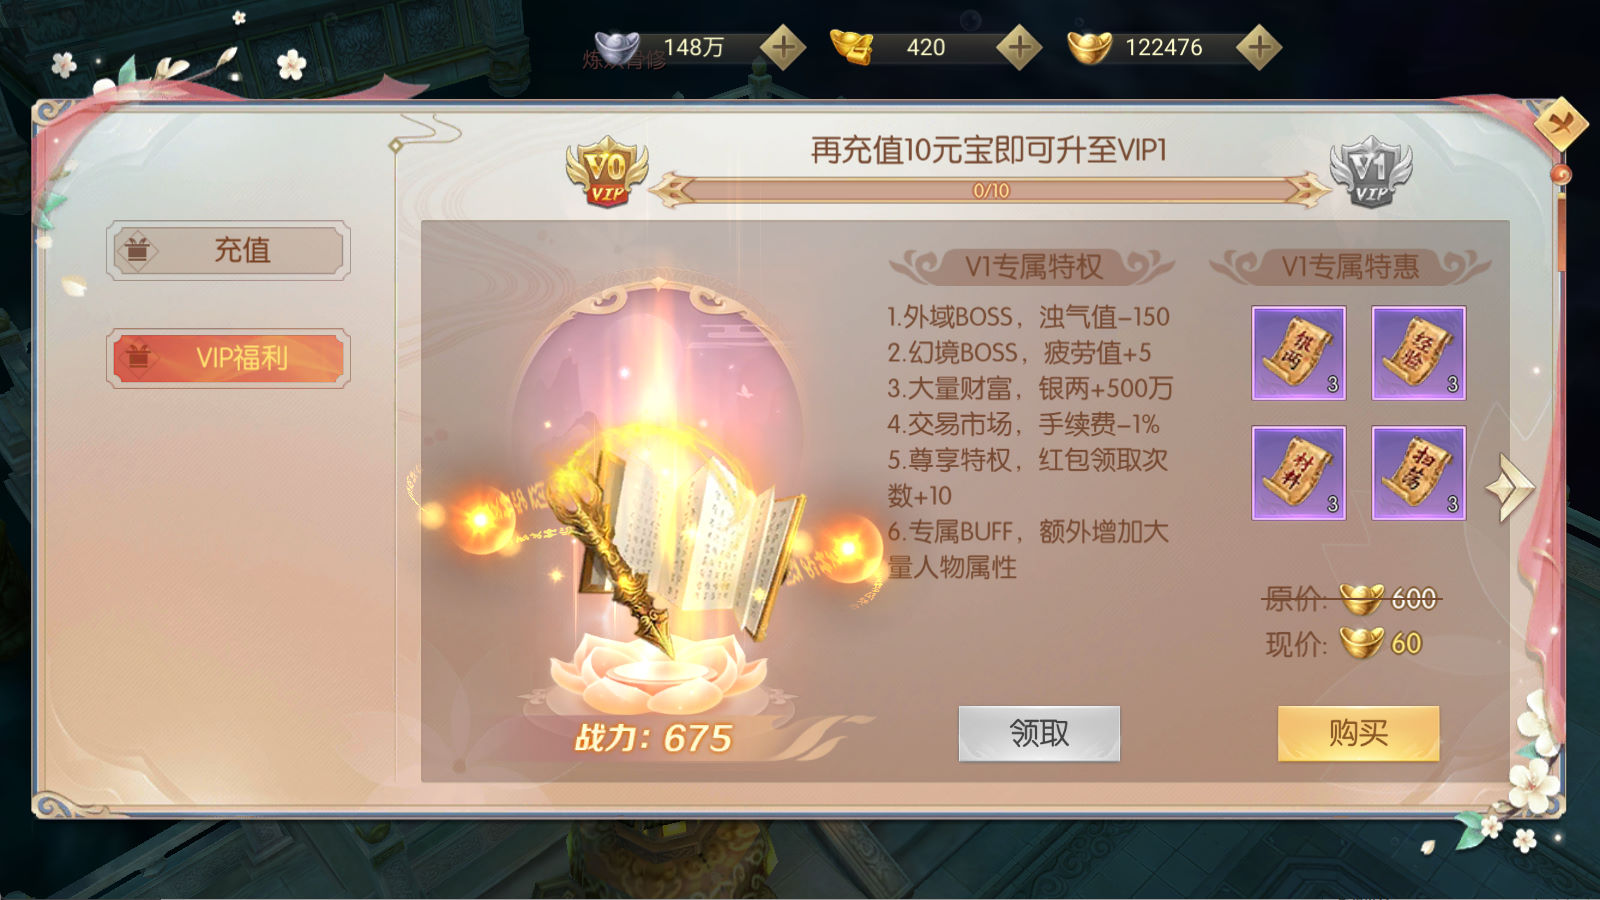Click the 0/10 VIP progress bar

click(990, 190)
